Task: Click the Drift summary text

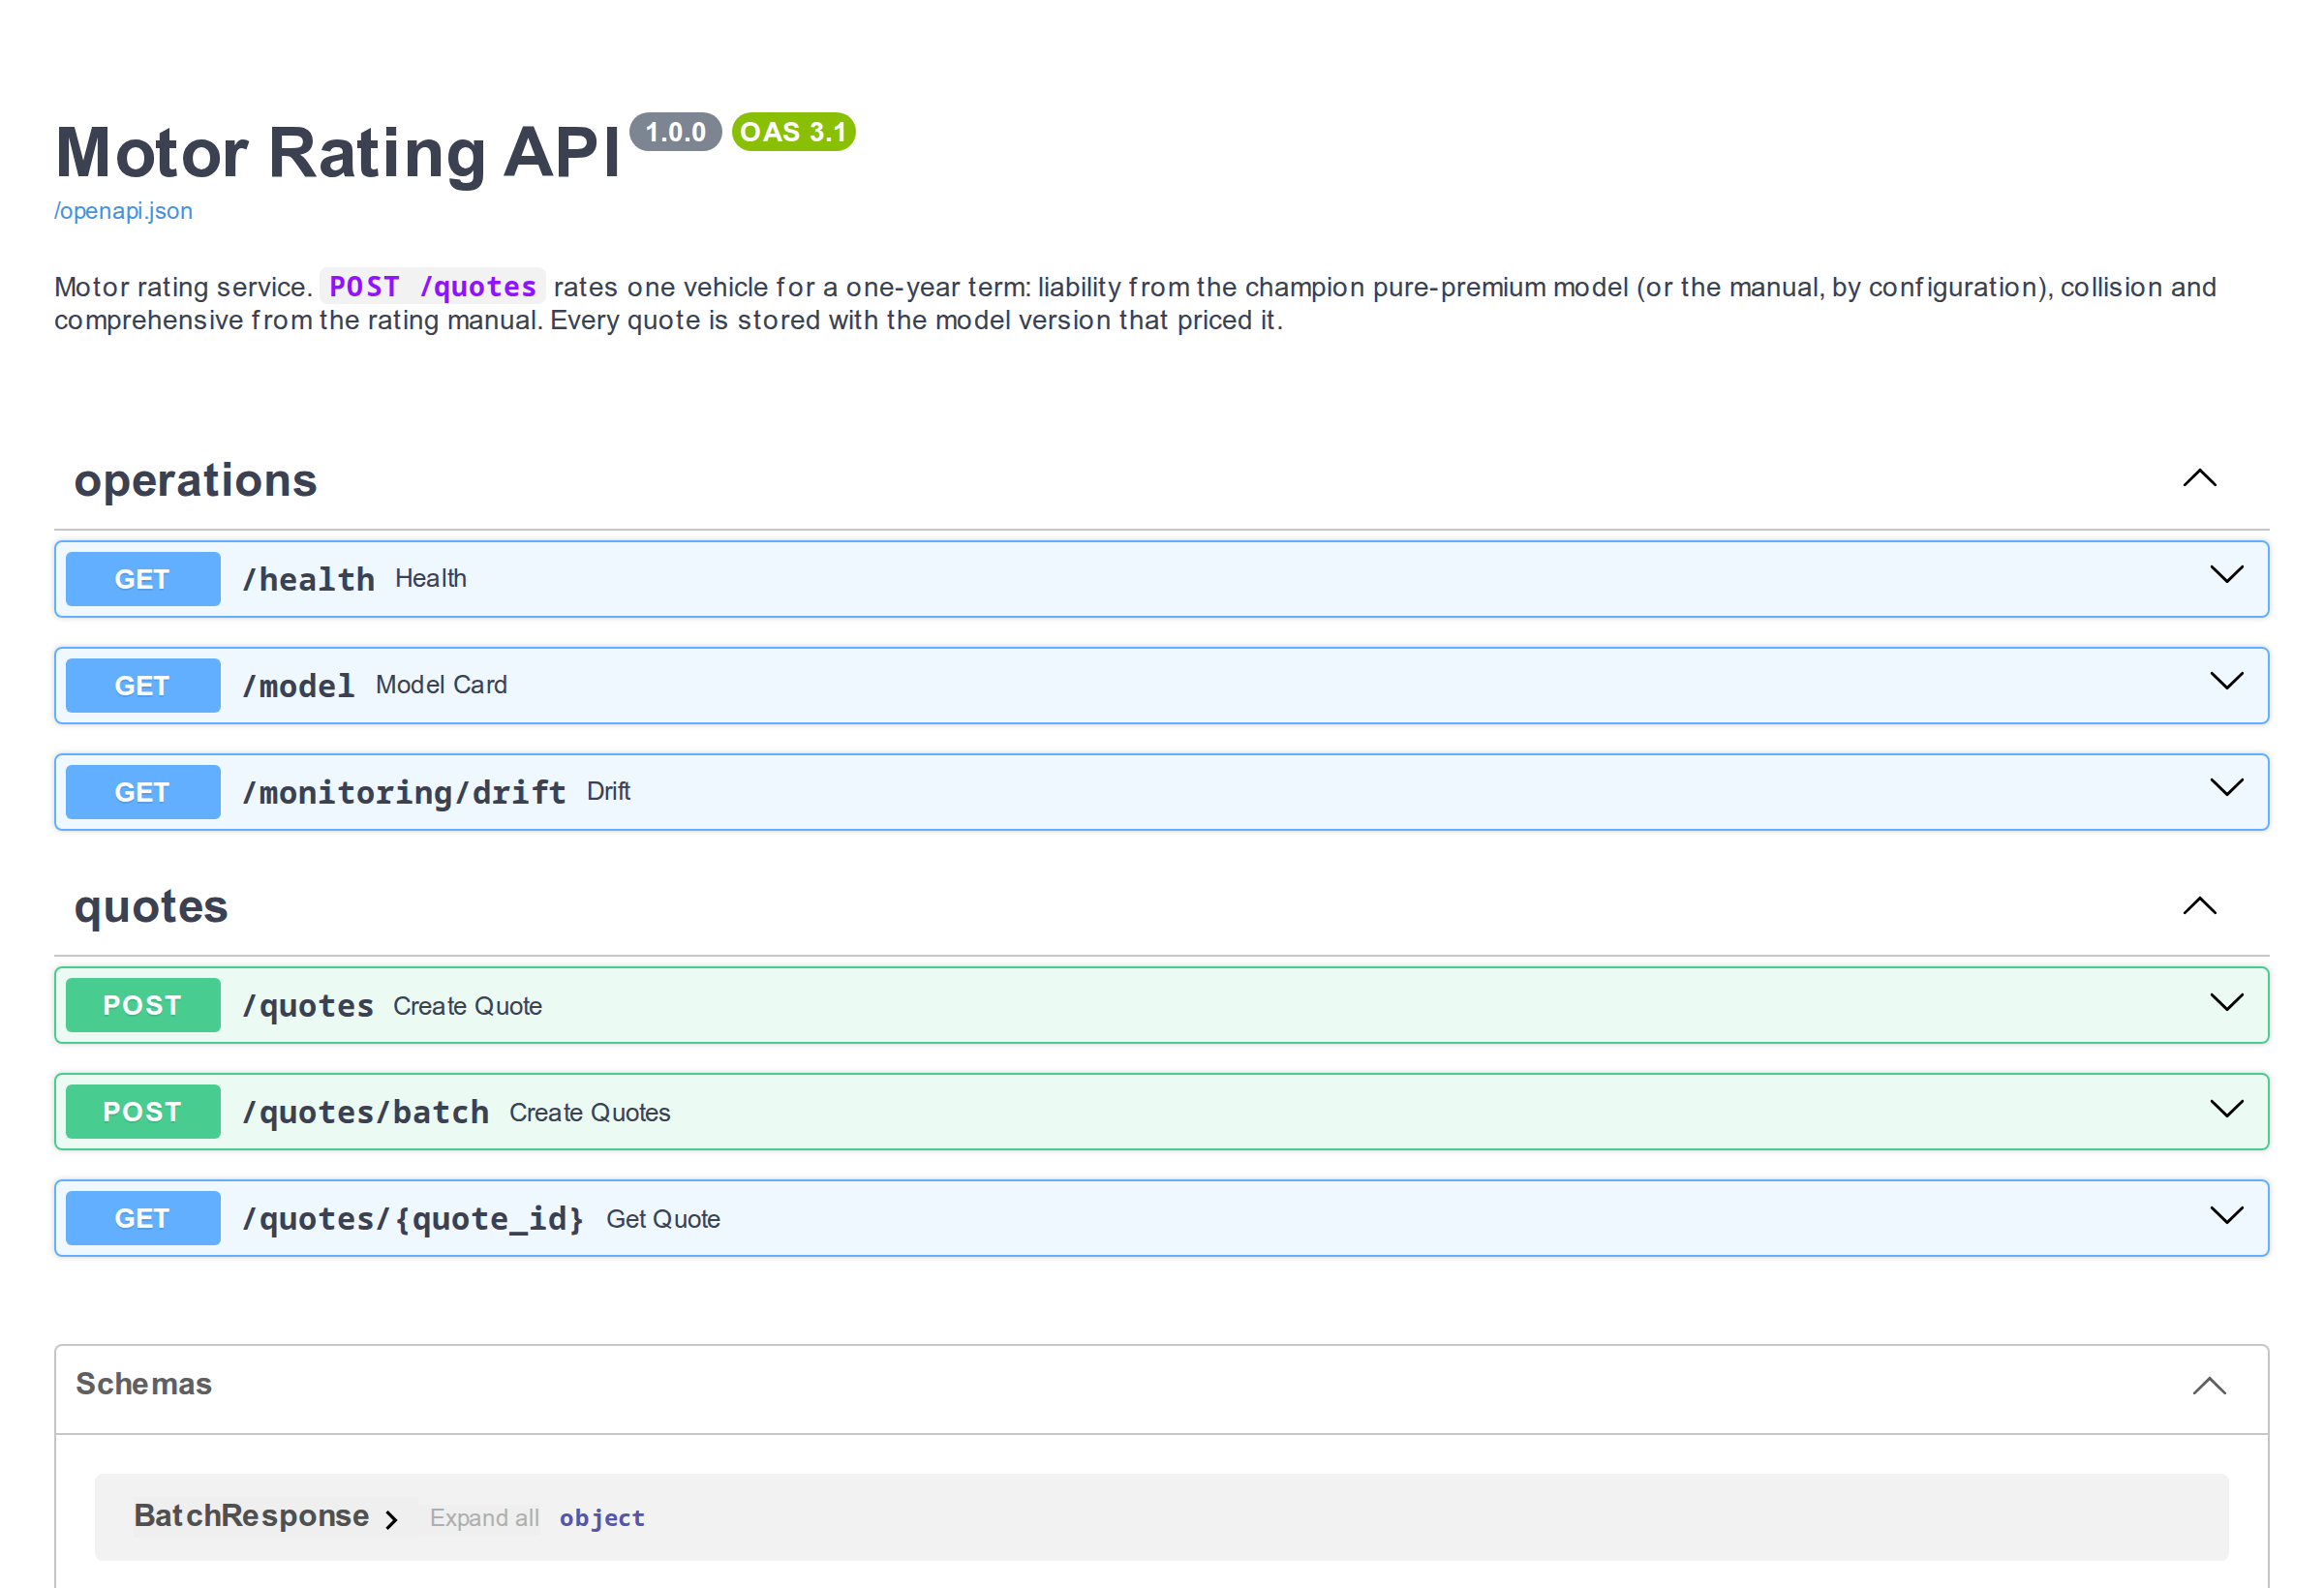Action: [608, 791]
